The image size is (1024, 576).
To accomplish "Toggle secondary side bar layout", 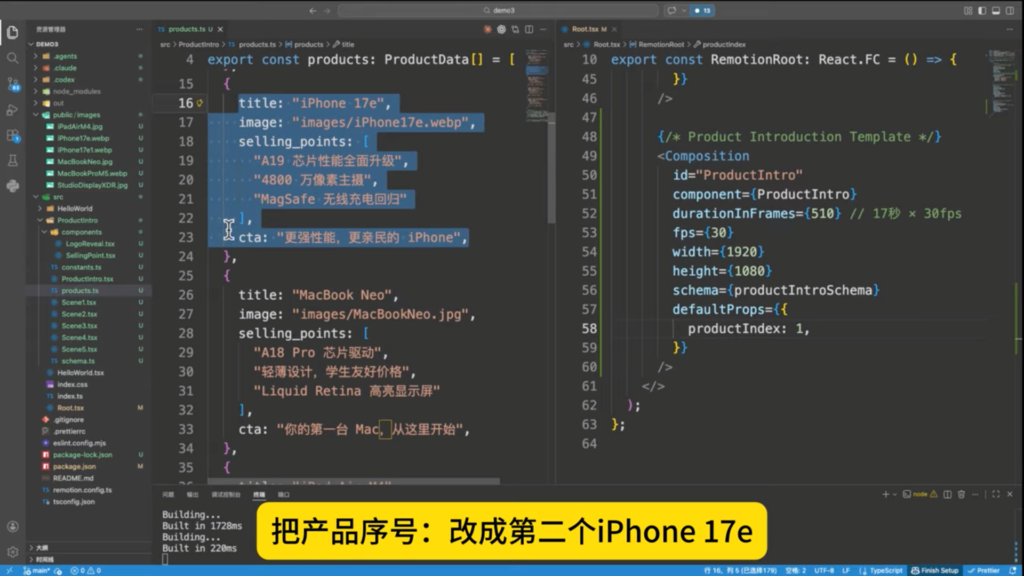I will coord(1010,10).
